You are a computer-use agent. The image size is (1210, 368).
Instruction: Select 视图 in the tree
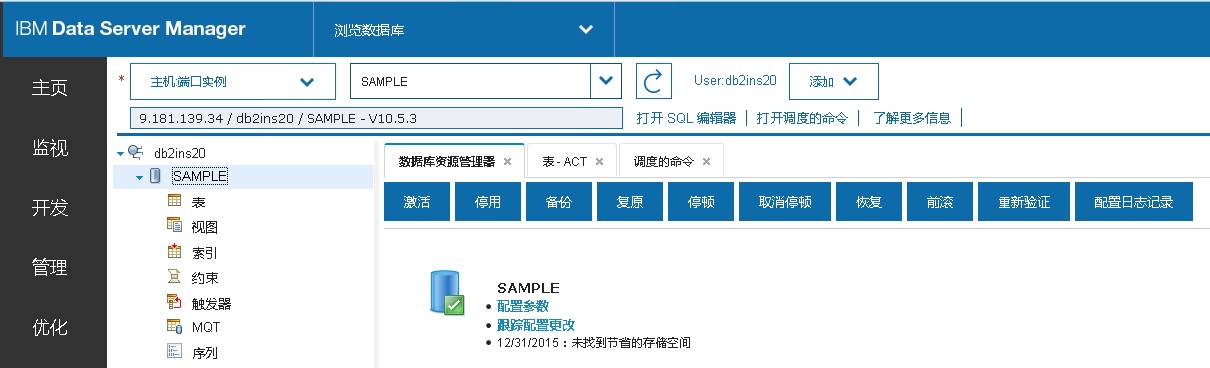pyautogui.click(x=204, y=227)
